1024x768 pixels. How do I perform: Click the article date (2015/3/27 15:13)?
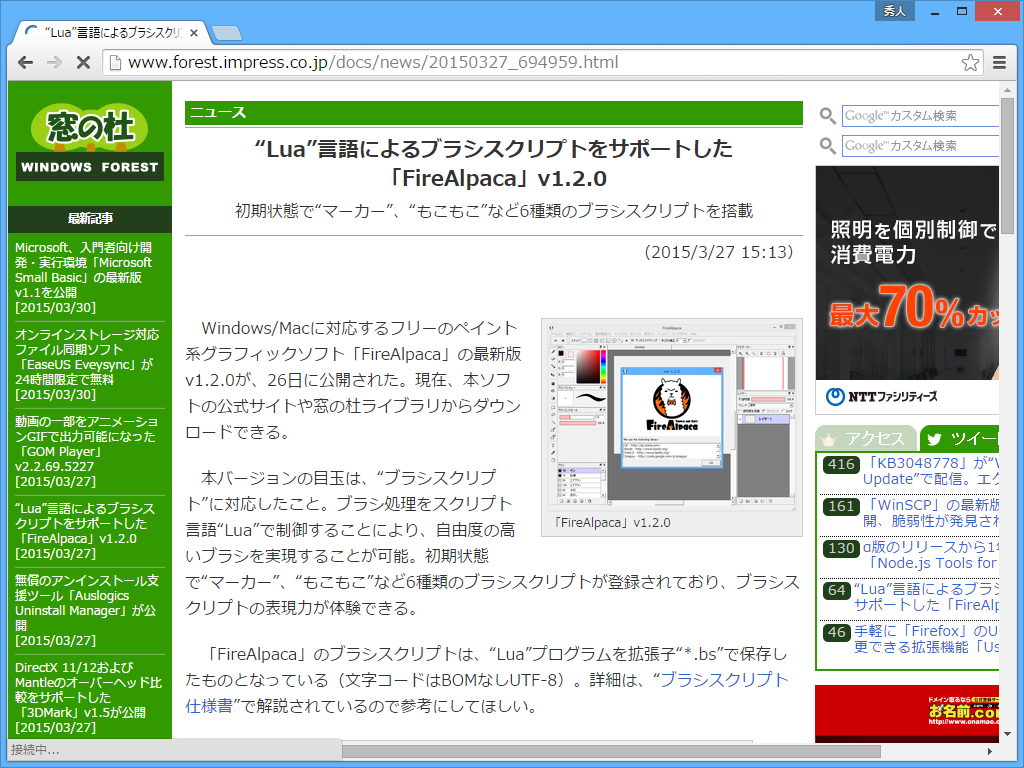point(718,252)
